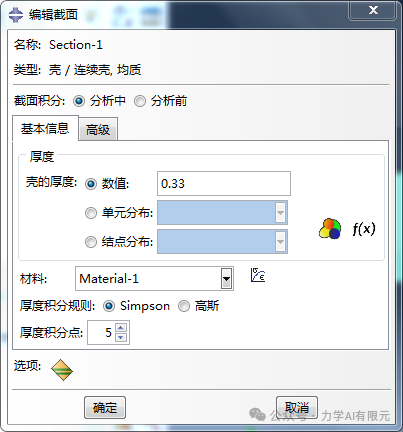
Task: Increase thickness integration points with up arrow
Action: tap(121, 328)
